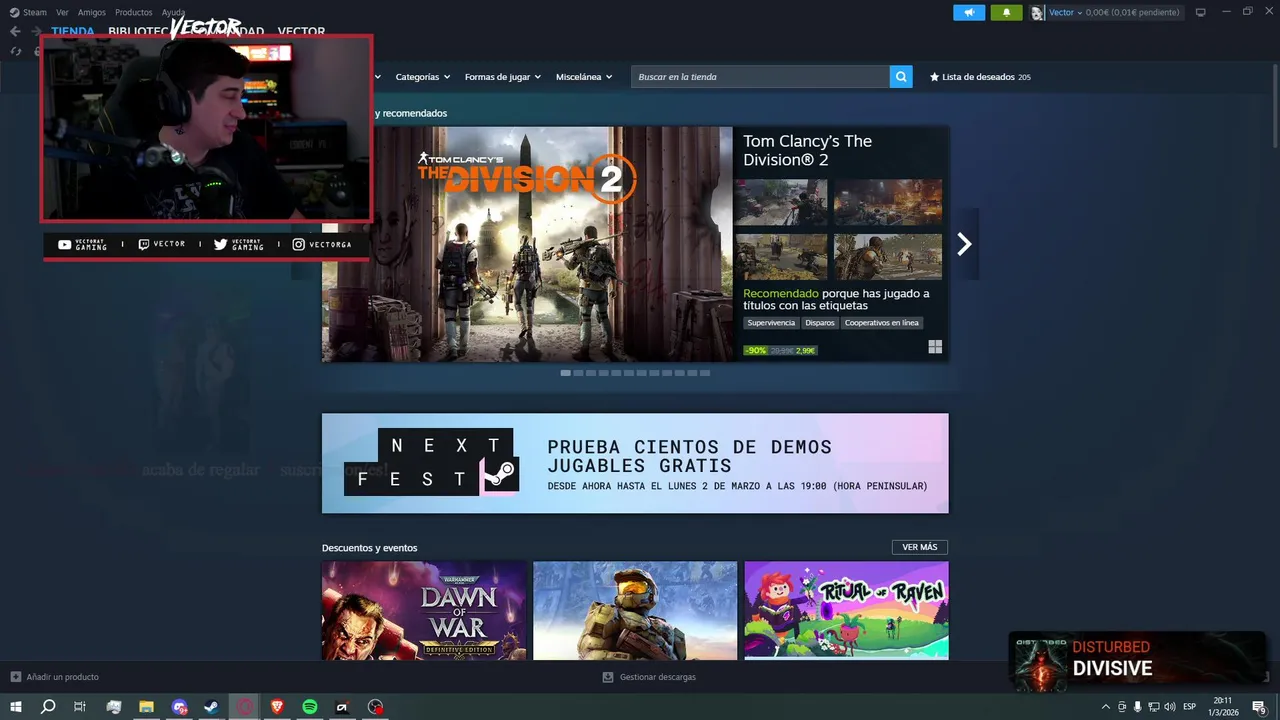
Task: Open the Amigos menu
Action: [92, 12]
